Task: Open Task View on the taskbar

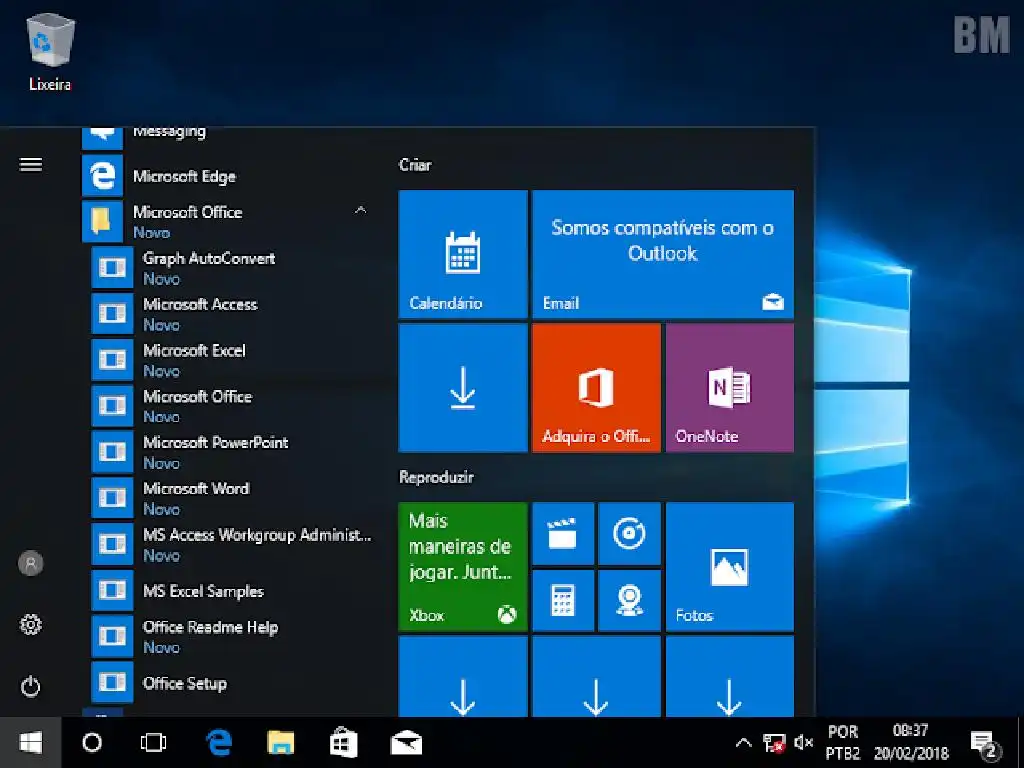Action: pyautogui.click(x=153, y=743)
